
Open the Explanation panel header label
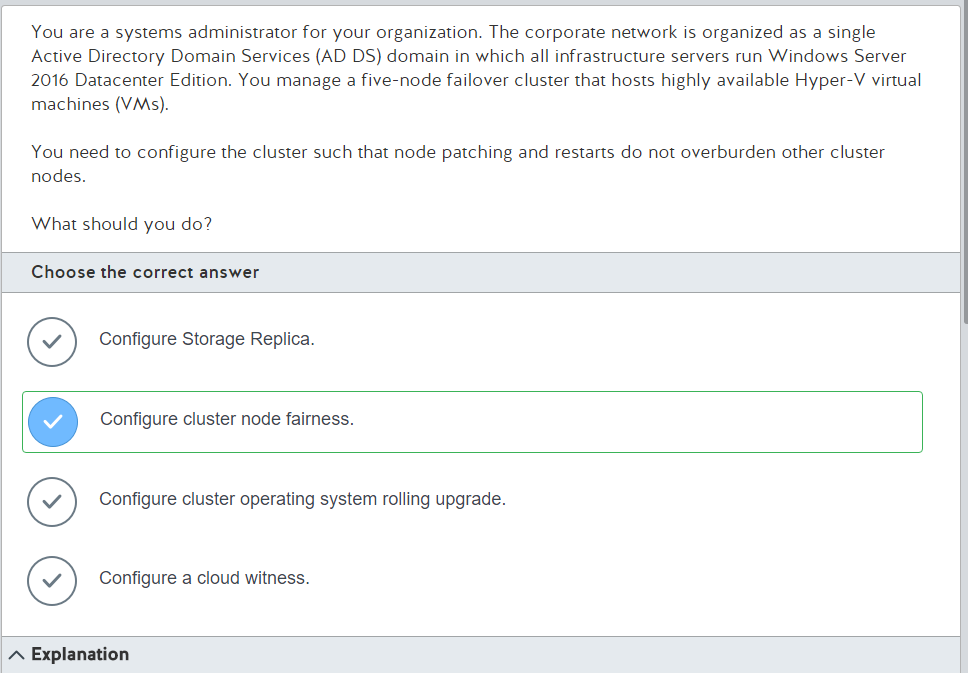tap(80, 654)
